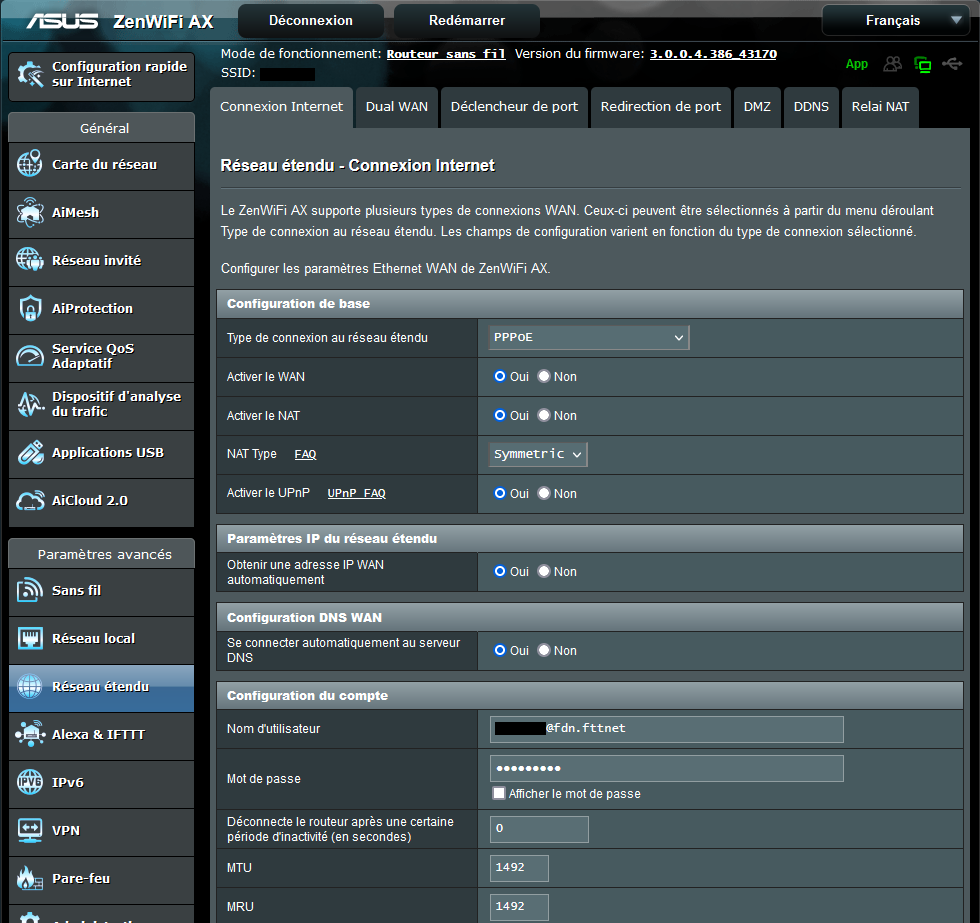Click the AiMesh sidebar icon
This screenshot has width=980, height=923.
click(x=29, y=212)
